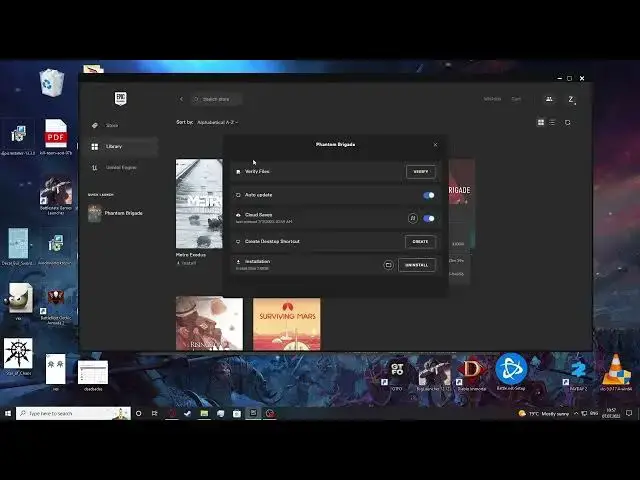Maximize the Epic Games Launcher window
The width and height of the screenshot is (640, 480).
coord(570,78)
